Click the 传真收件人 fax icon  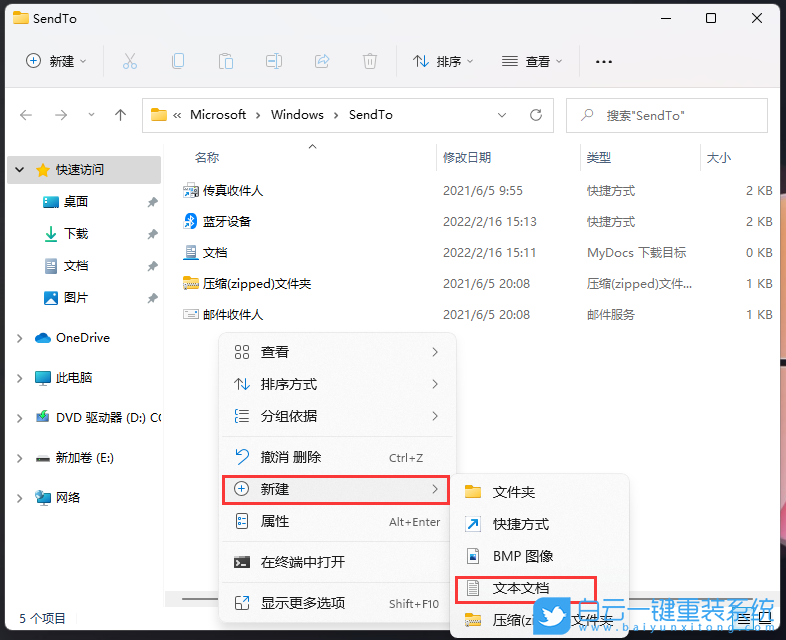pyautogui.click(x=190, y=190)
